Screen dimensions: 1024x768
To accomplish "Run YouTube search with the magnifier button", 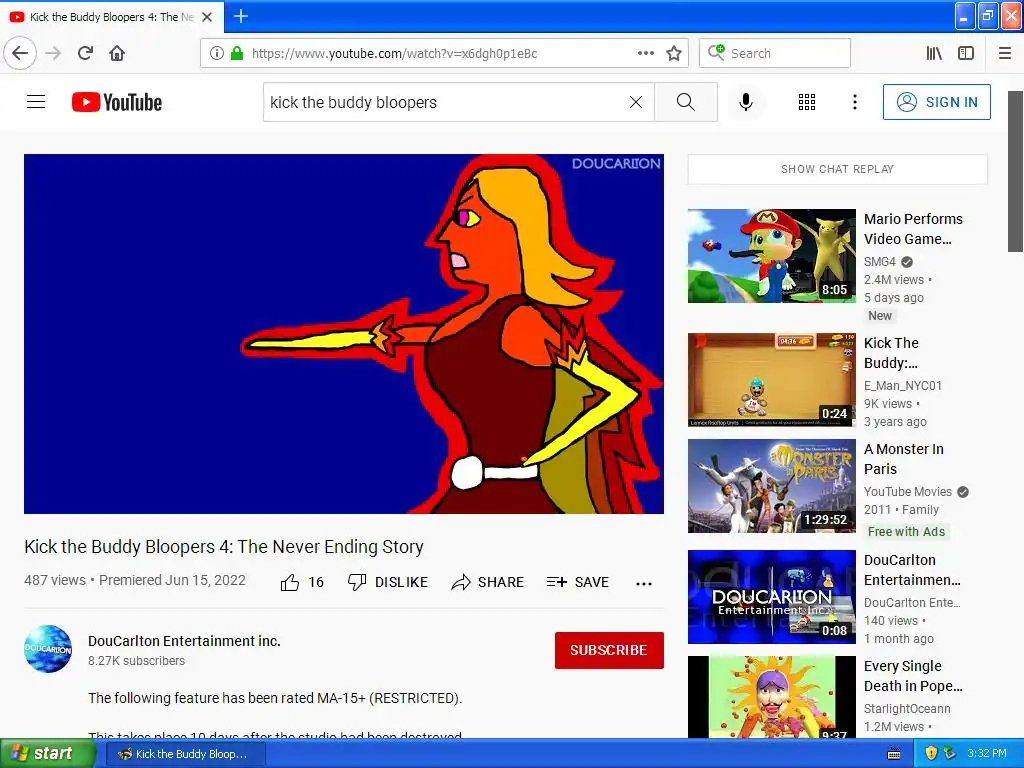I will pyautogui.click(x=686, y=102).
